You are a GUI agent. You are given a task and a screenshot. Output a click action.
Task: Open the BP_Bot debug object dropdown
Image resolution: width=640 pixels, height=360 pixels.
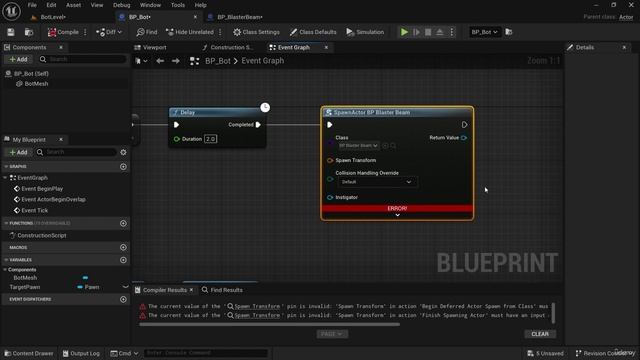(484, 32)
